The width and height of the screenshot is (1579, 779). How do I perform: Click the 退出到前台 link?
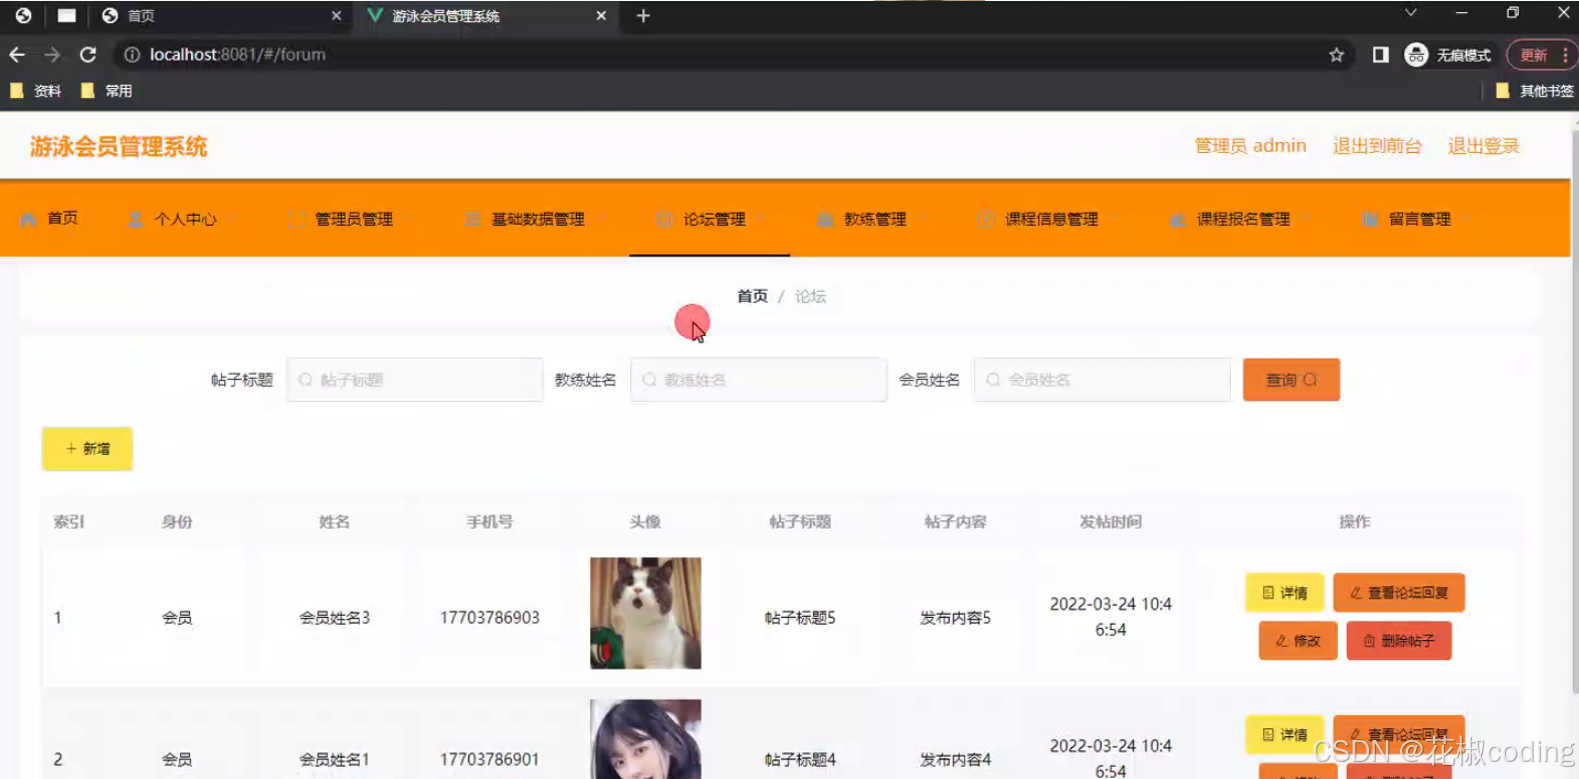pyautogui.click(x=1377, y=146)
